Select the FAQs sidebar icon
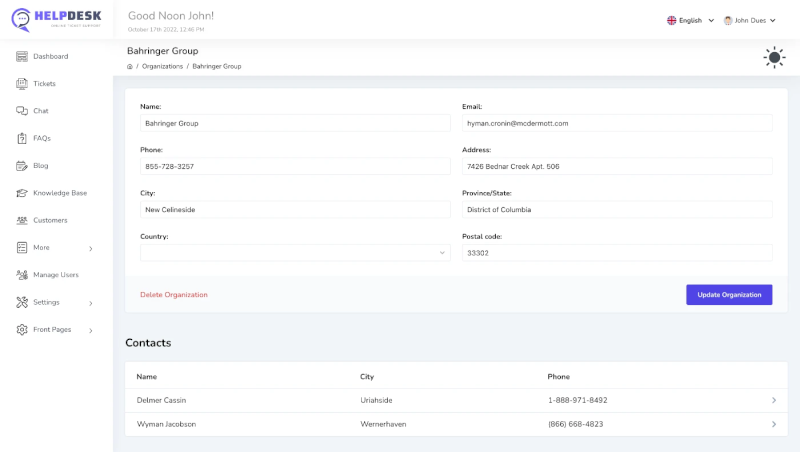800x452 pixels. (22, 138)
